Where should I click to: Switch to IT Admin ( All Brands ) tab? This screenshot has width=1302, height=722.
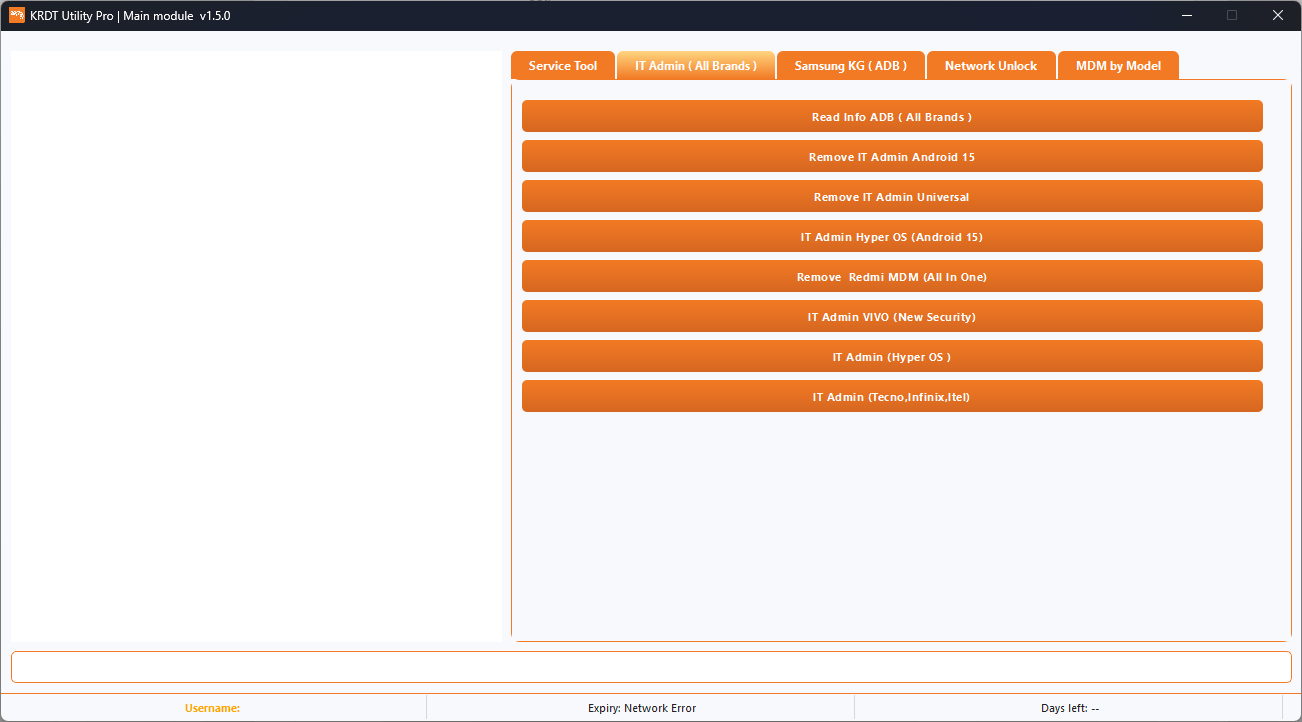[x=696, y=65]
